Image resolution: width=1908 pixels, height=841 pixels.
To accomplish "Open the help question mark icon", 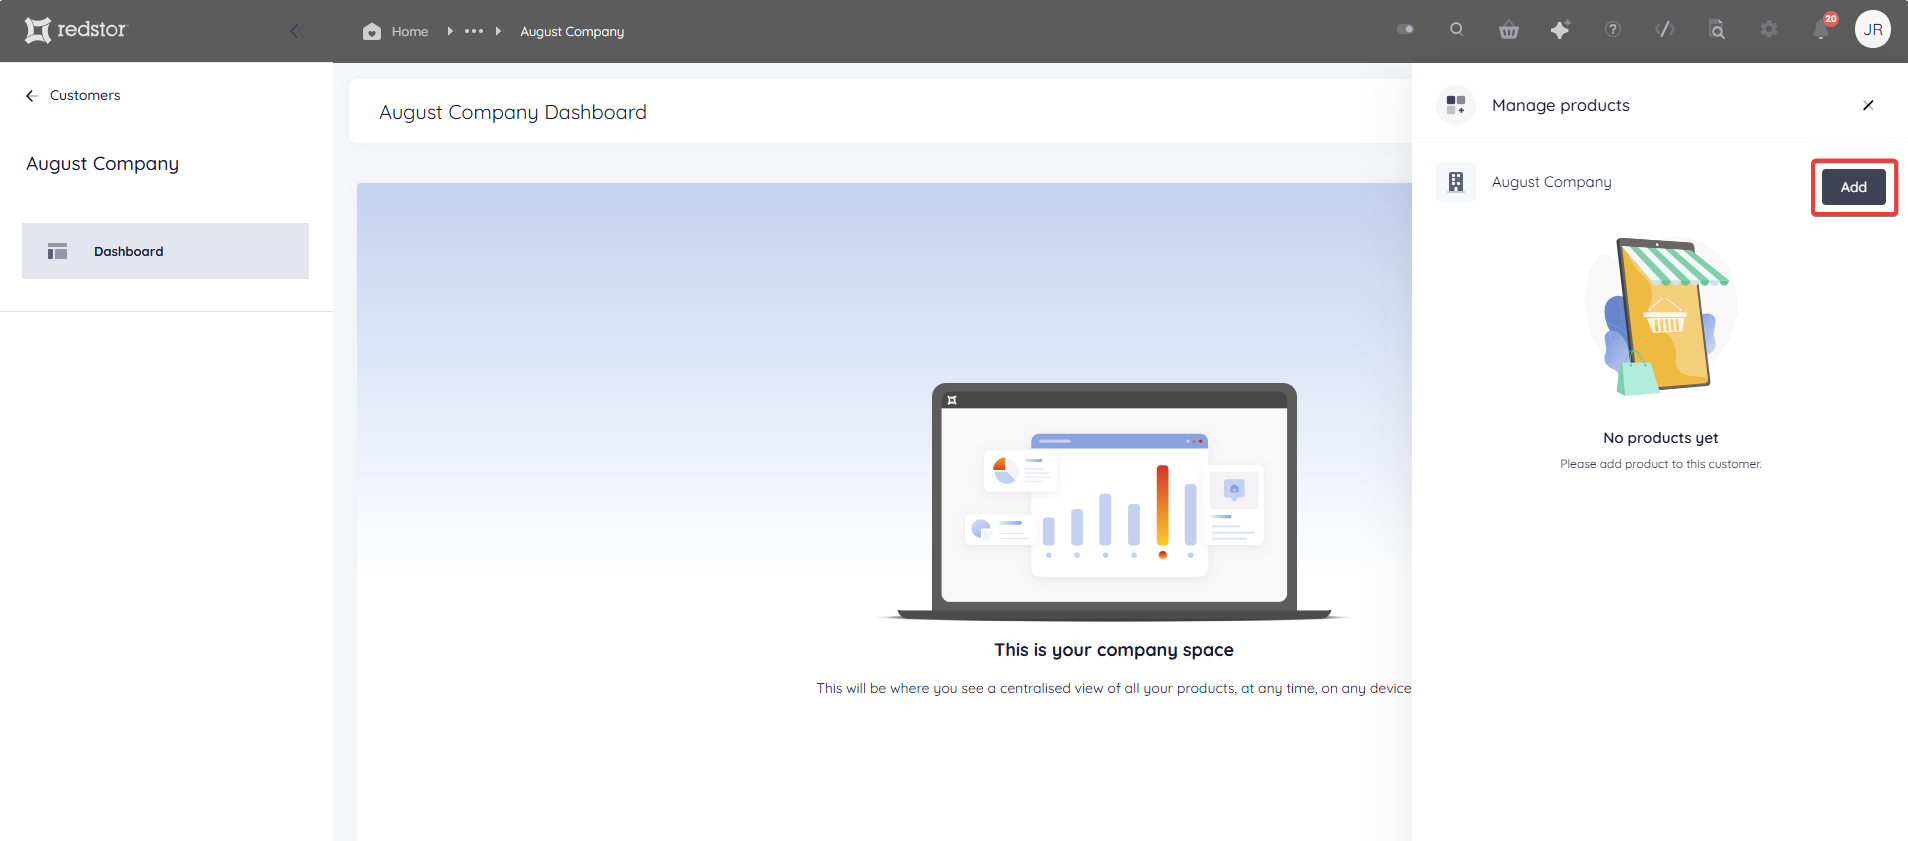I will point(1613,29).
